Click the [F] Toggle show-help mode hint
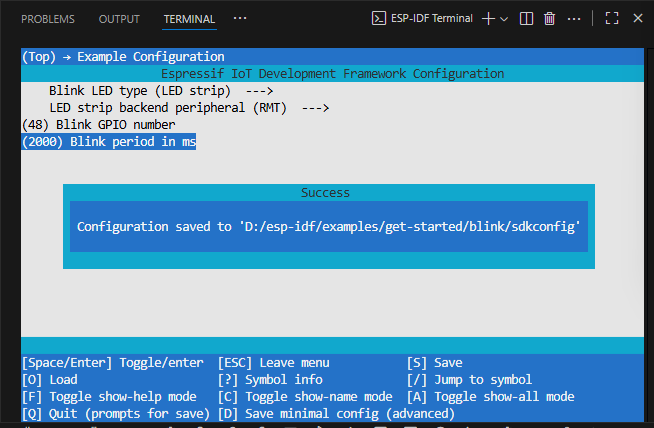 (x=109, y=397)
